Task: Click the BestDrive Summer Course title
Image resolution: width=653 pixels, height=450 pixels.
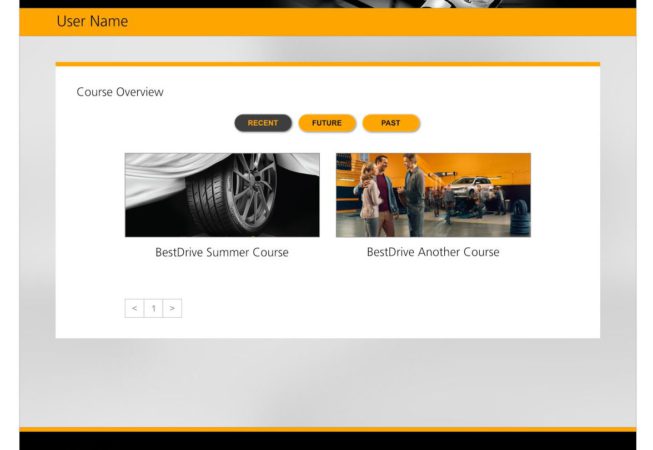Action: coord(222,252)
